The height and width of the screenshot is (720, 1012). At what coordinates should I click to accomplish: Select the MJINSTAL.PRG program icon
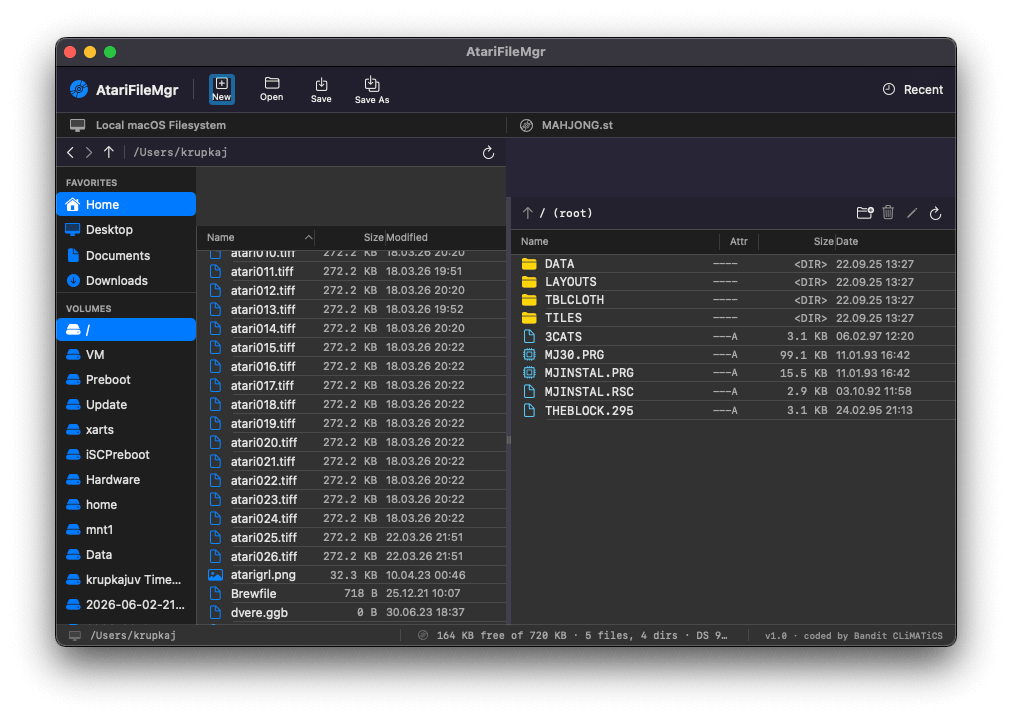529,372
